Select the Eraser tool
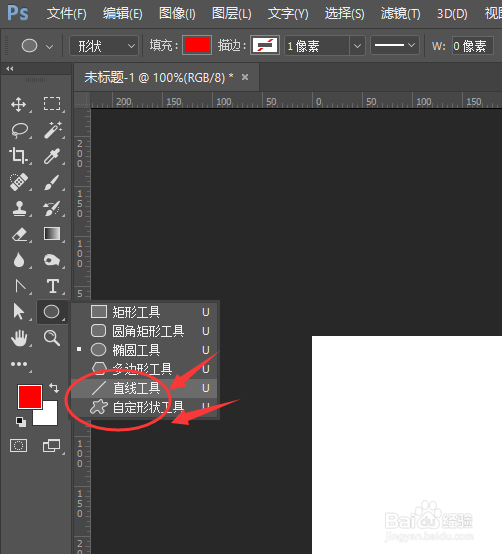 tap(19, 234)
